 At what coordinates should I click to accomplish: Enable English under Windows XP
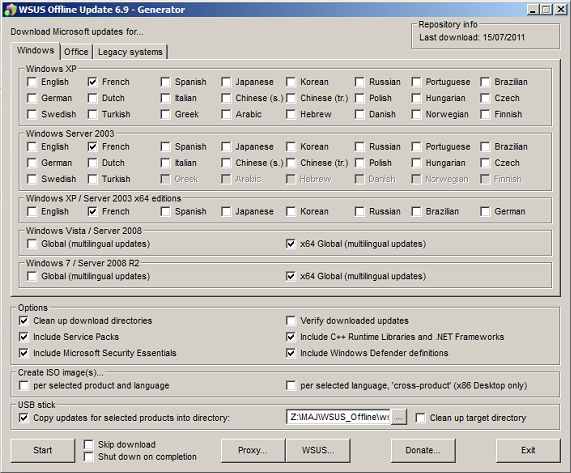[32, 82]
